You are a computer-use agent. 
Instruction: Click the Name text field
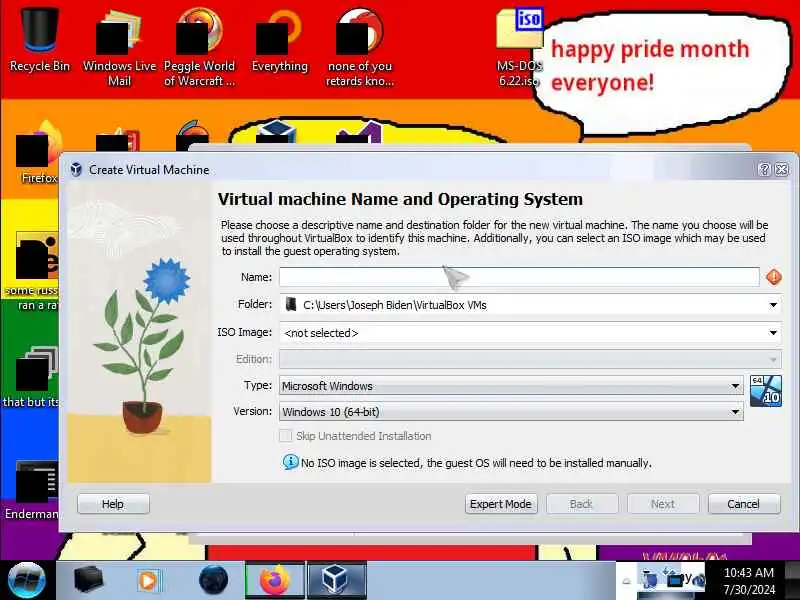(519, 277)
